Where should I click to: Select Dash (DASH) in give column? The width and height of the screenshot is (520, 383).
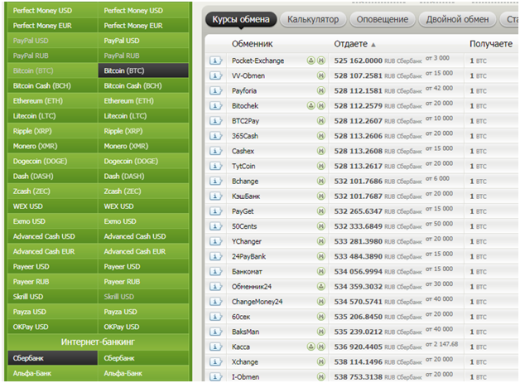pyautogui.click(x=52, y=176)
